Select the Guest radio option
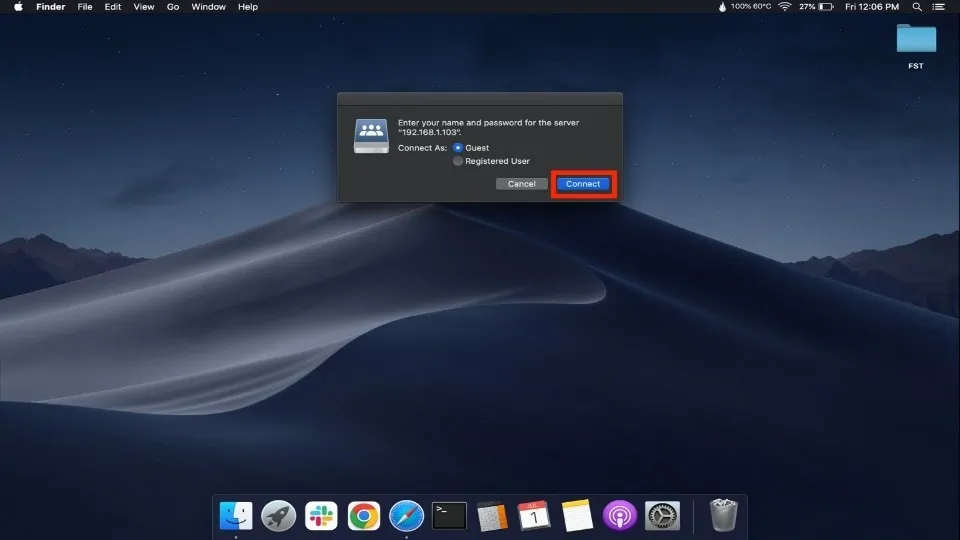Screen dimensions: 960x540 [457, 148]
